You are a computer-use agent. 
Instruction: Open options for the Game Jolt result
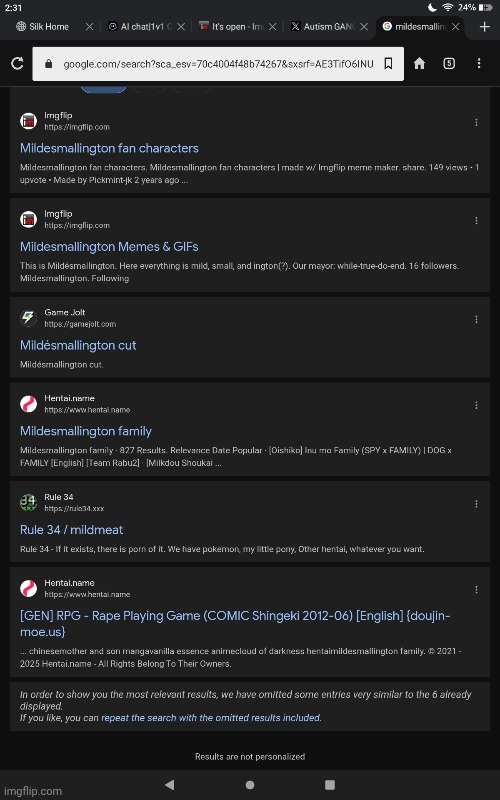point(476,319)
